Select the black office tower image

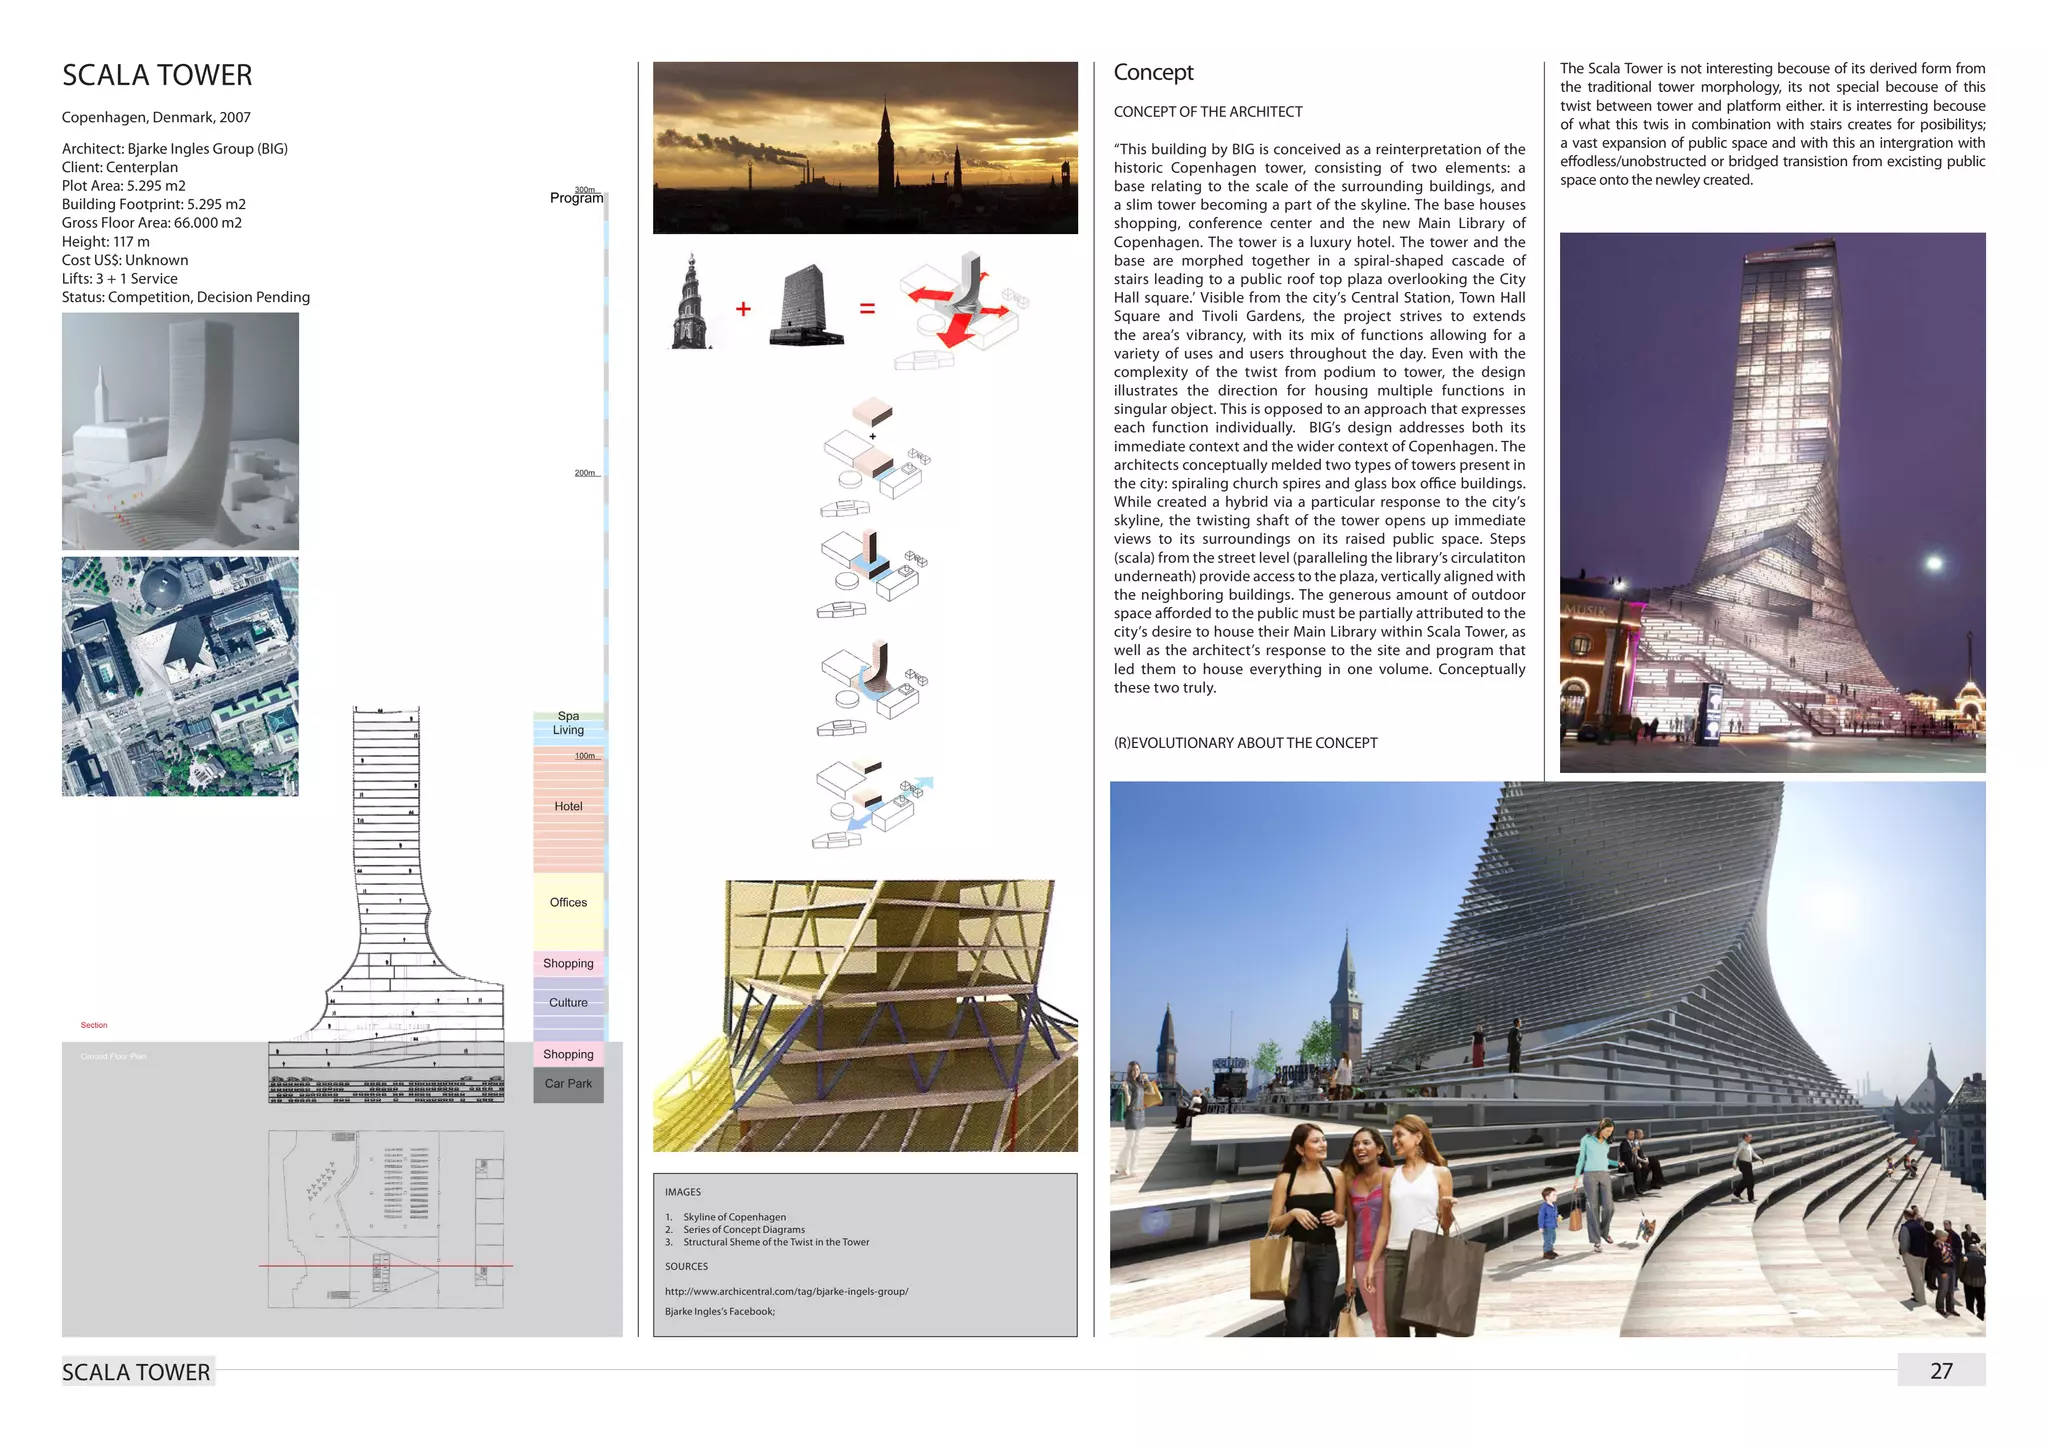[806, 305]
